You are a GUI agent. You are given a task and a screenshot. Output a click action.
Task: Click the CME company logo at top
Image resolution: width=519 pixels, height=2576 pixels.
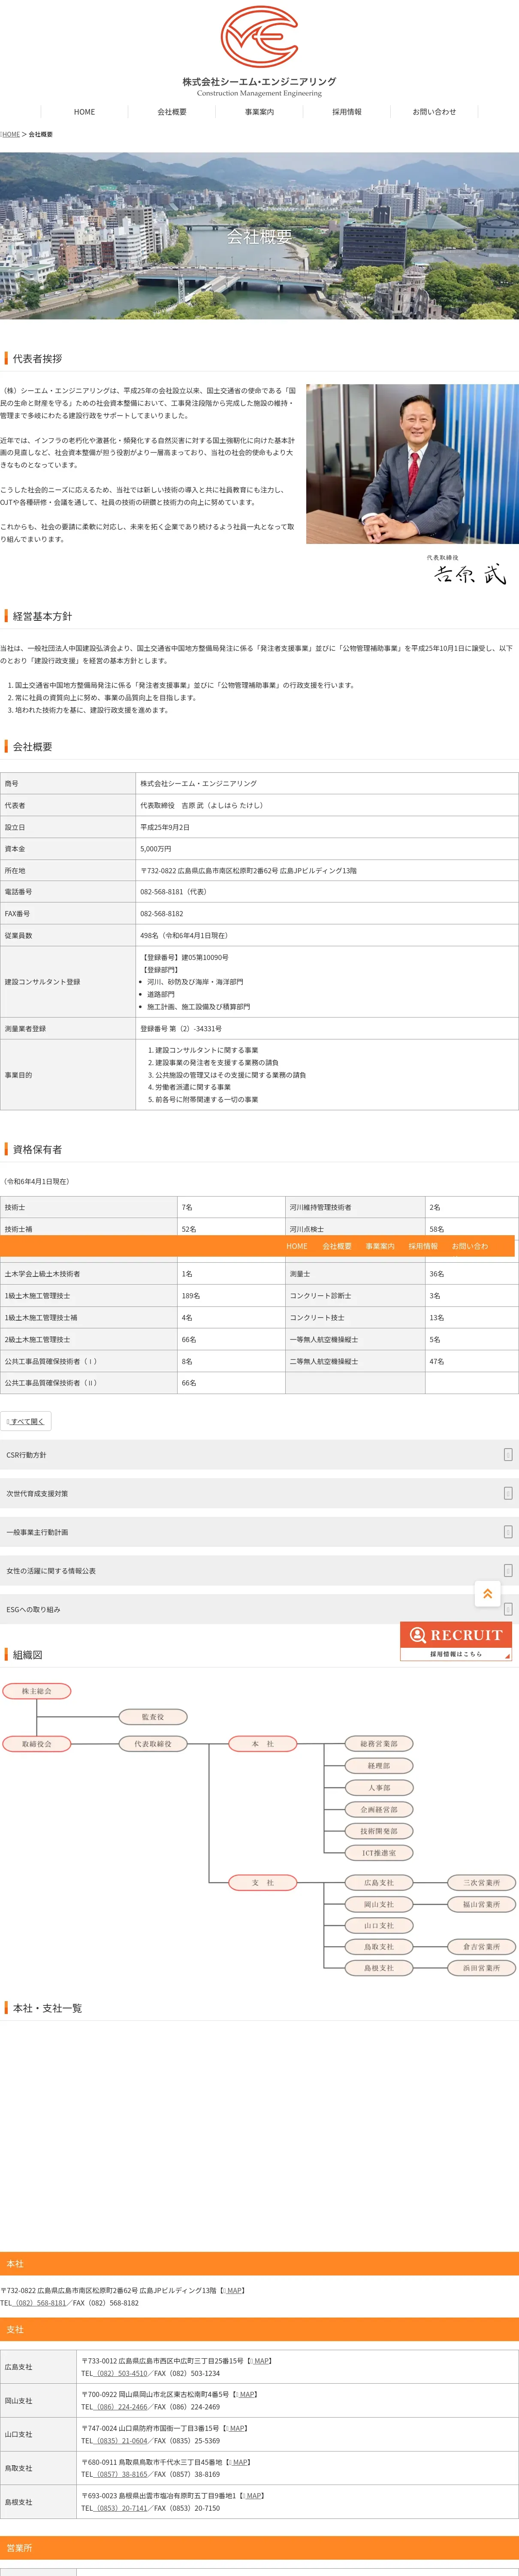click(259, 51)
